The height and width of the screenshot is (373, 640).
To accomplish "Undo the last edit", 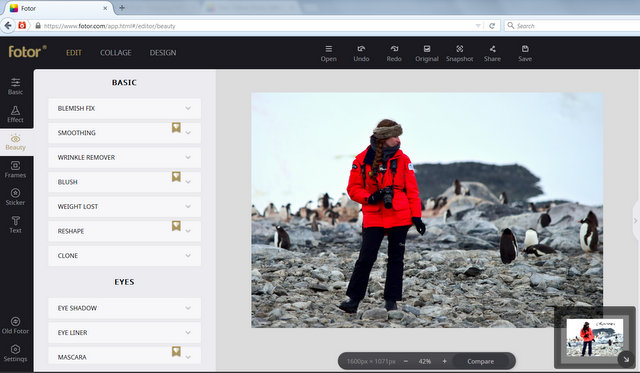I will (361, 53).
